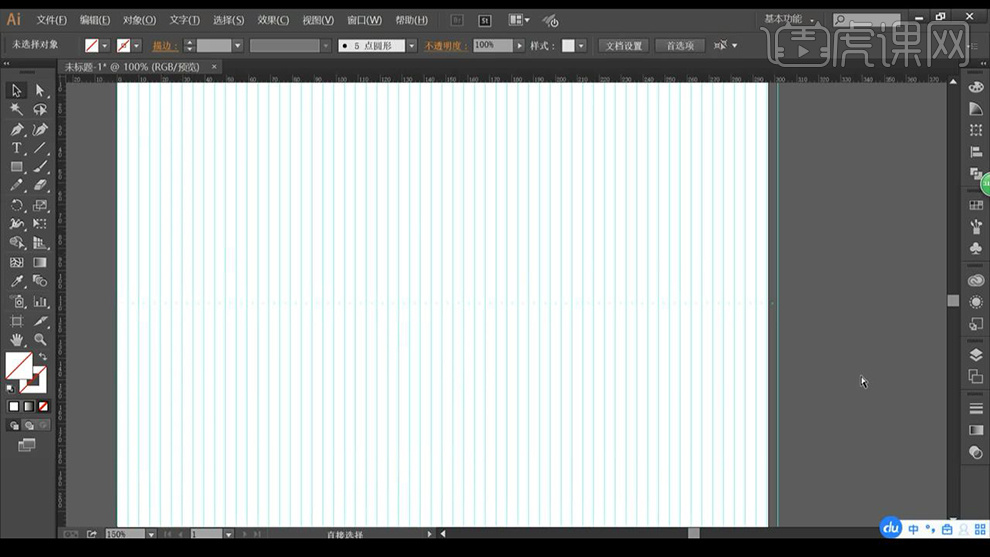The height and width of the screenshot is (557, 990).
Task: Expand the 5 点圆形 brush dropdown
Action: click(x=411, y=46)
